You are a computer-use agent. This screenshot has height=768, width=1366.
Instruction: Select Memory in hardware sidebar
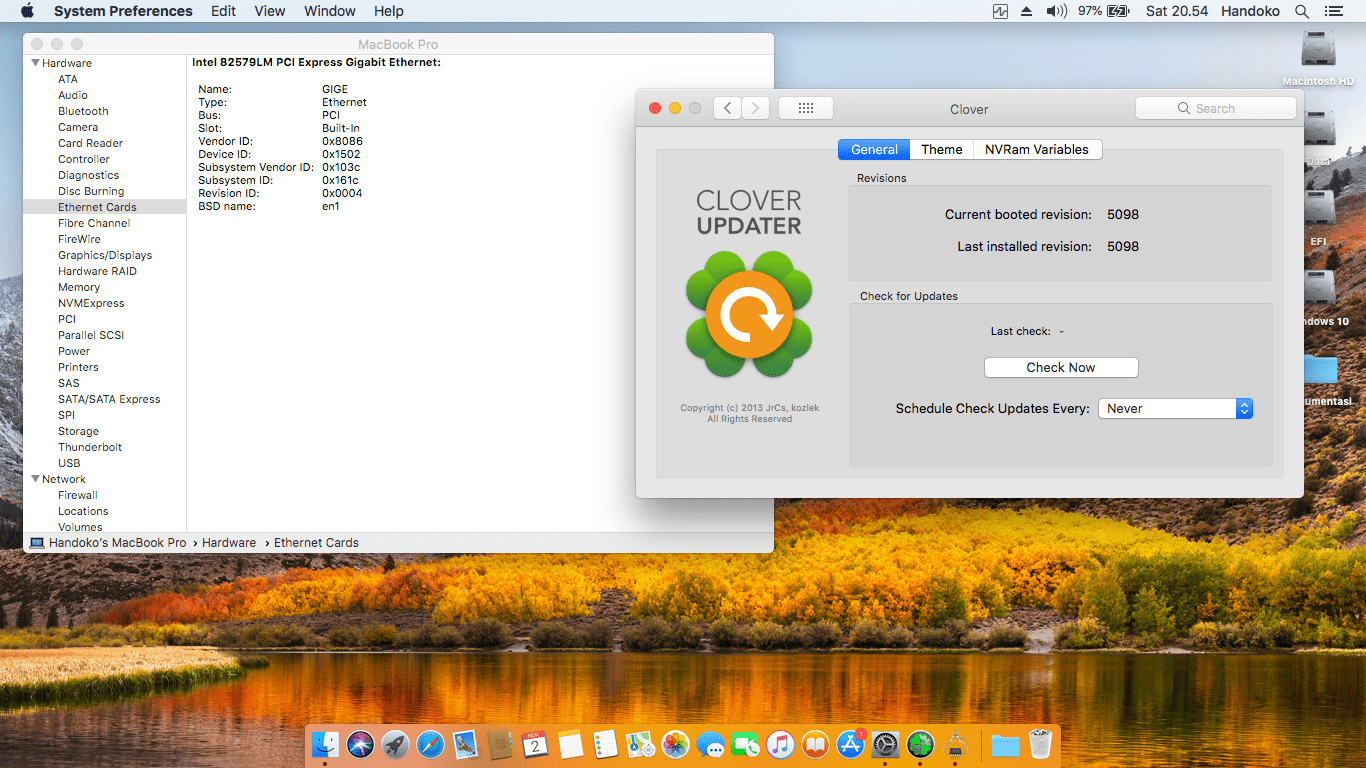(79, 287)
